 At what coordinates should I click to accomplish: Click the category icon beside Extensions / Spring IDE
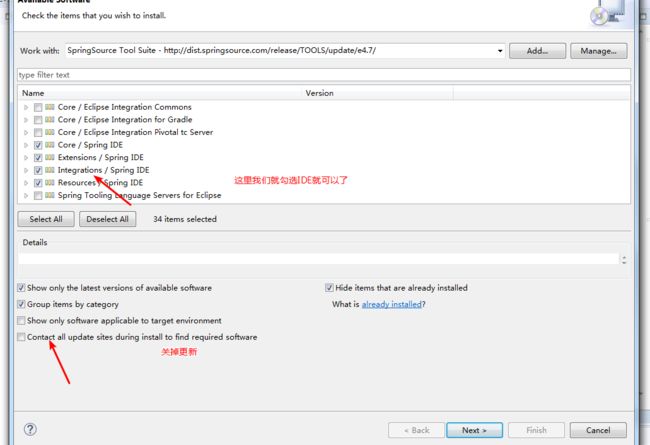50,157
